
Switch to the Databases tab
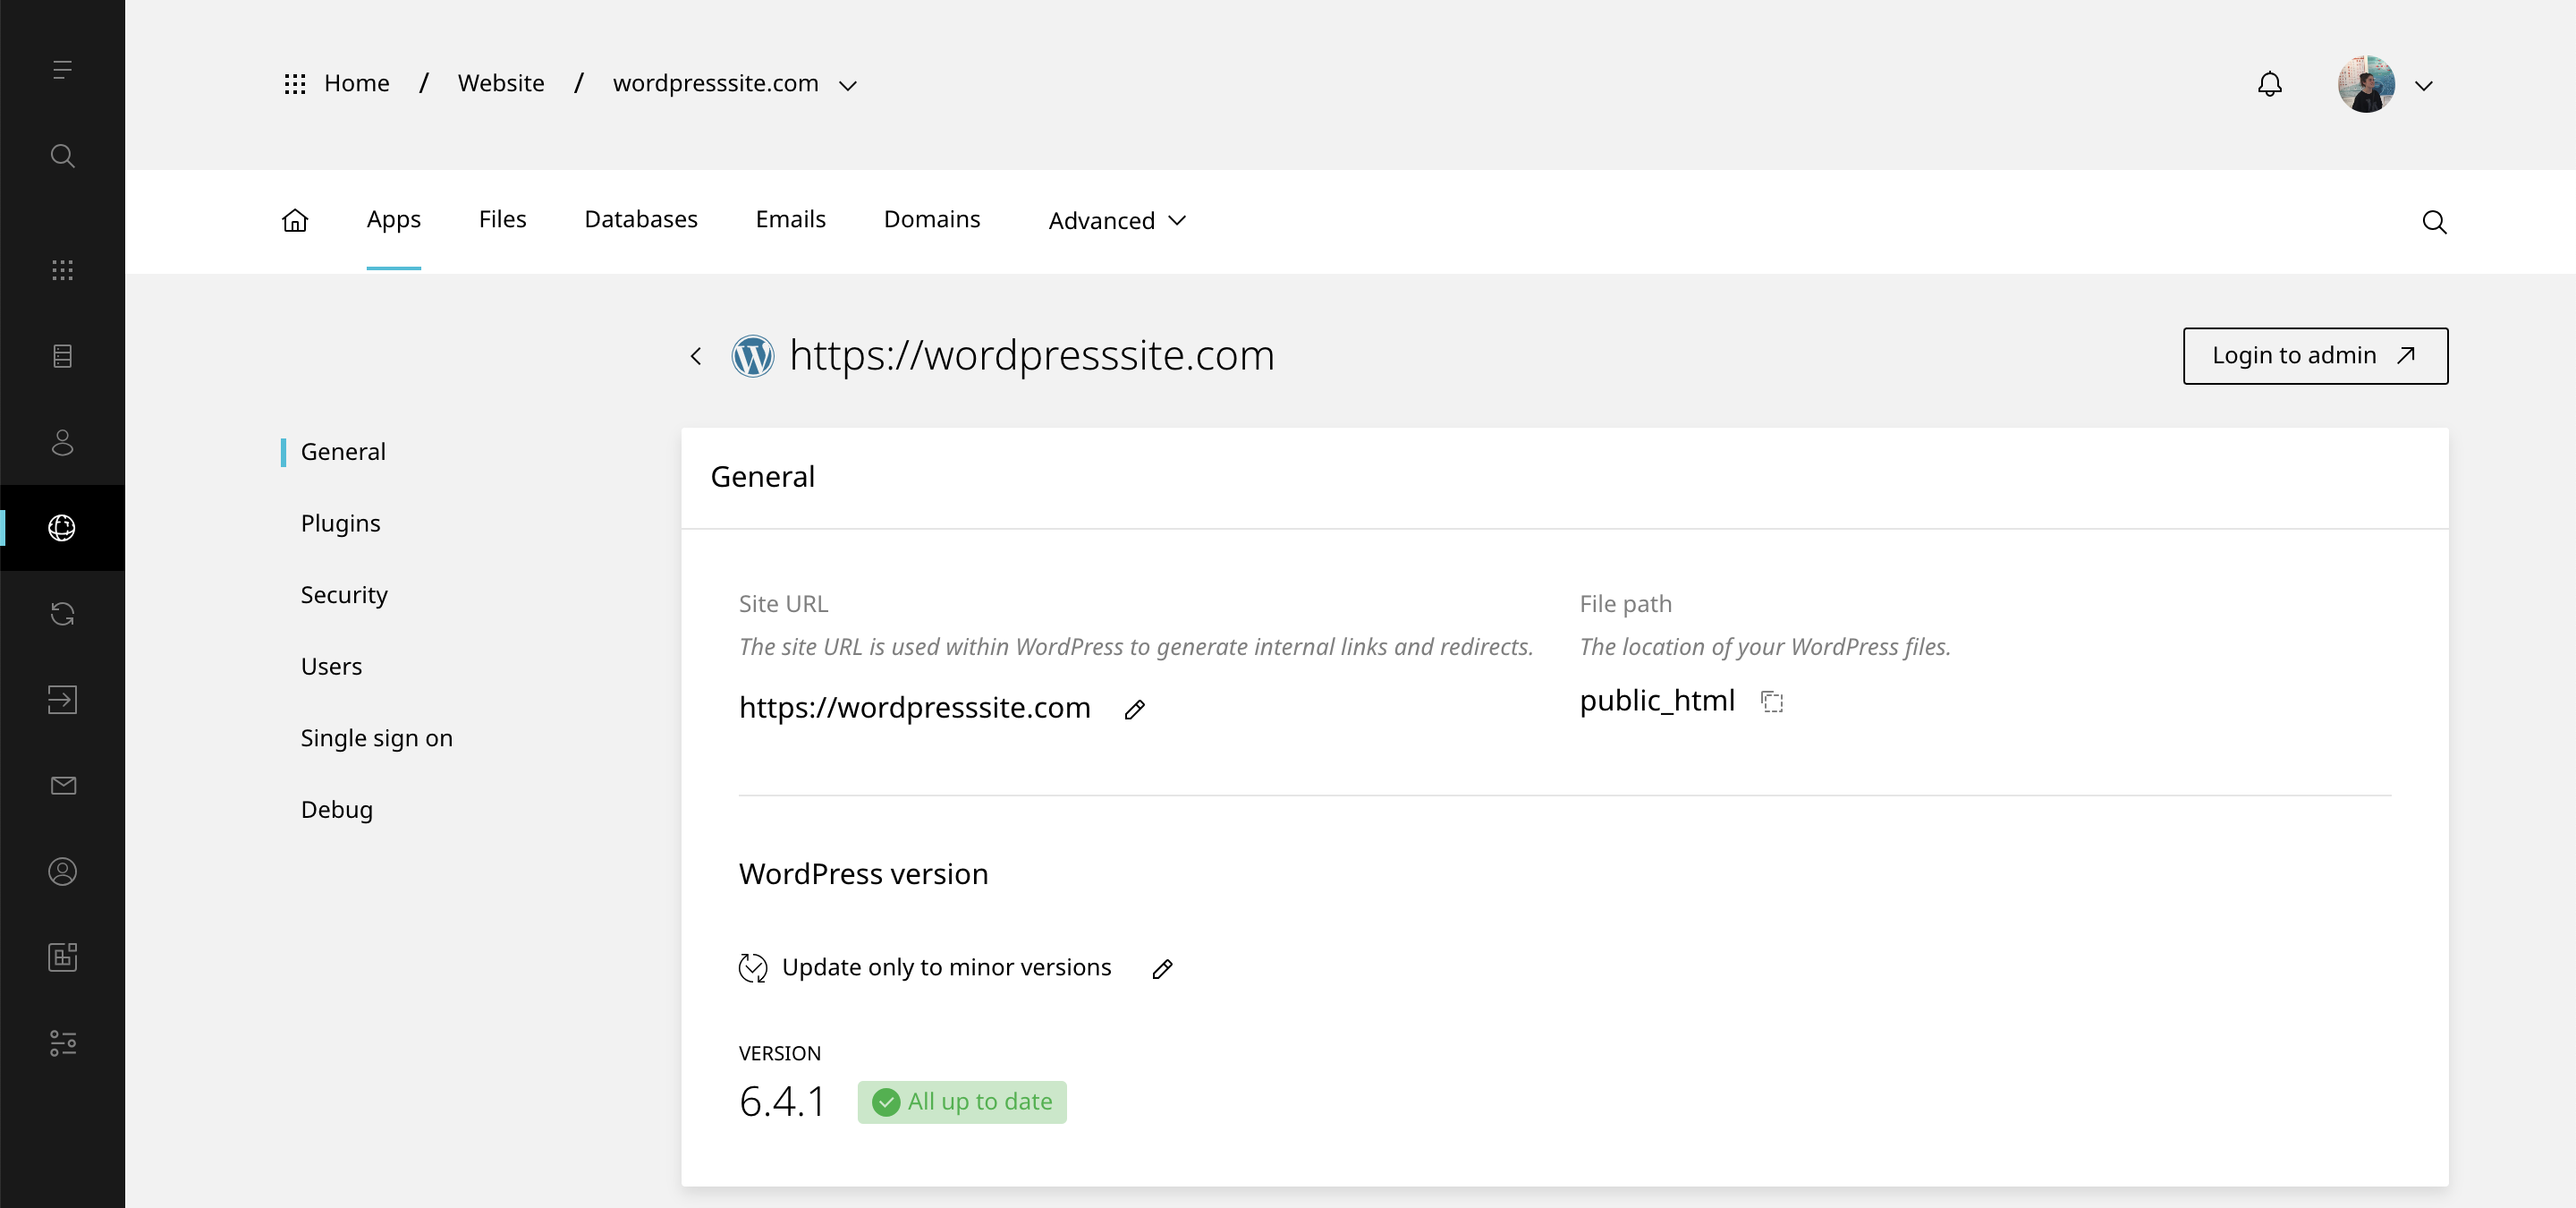[640, 219]
